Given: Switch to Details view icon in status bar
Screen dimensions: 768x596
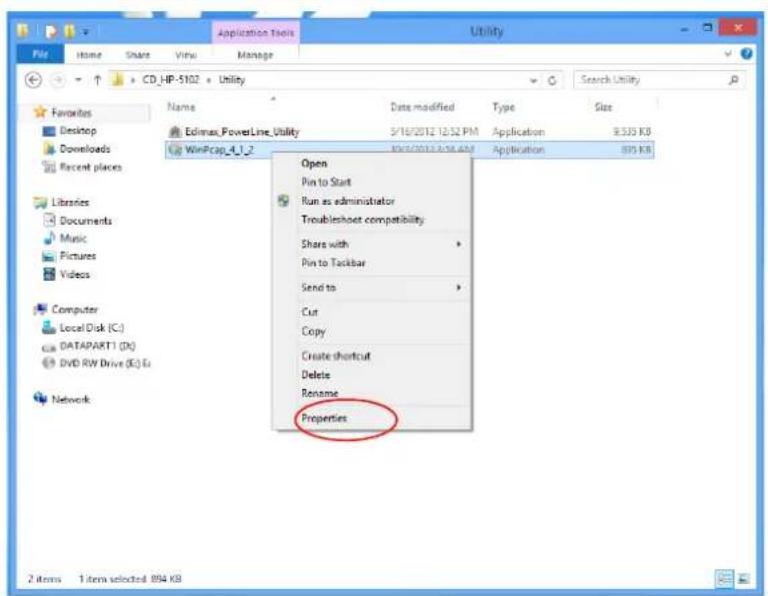Looking at the screenshot, I should pyautogui.click(x=724, y=578).
